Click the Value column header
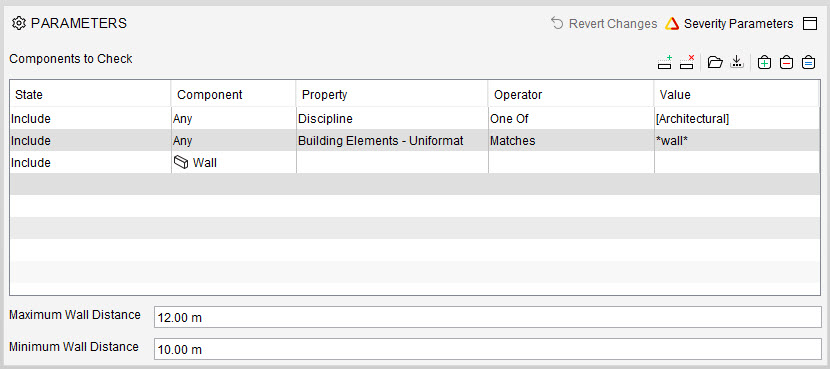Image resolution: width=830 pixels, height=369 pixels. click(x=736, y=95)
